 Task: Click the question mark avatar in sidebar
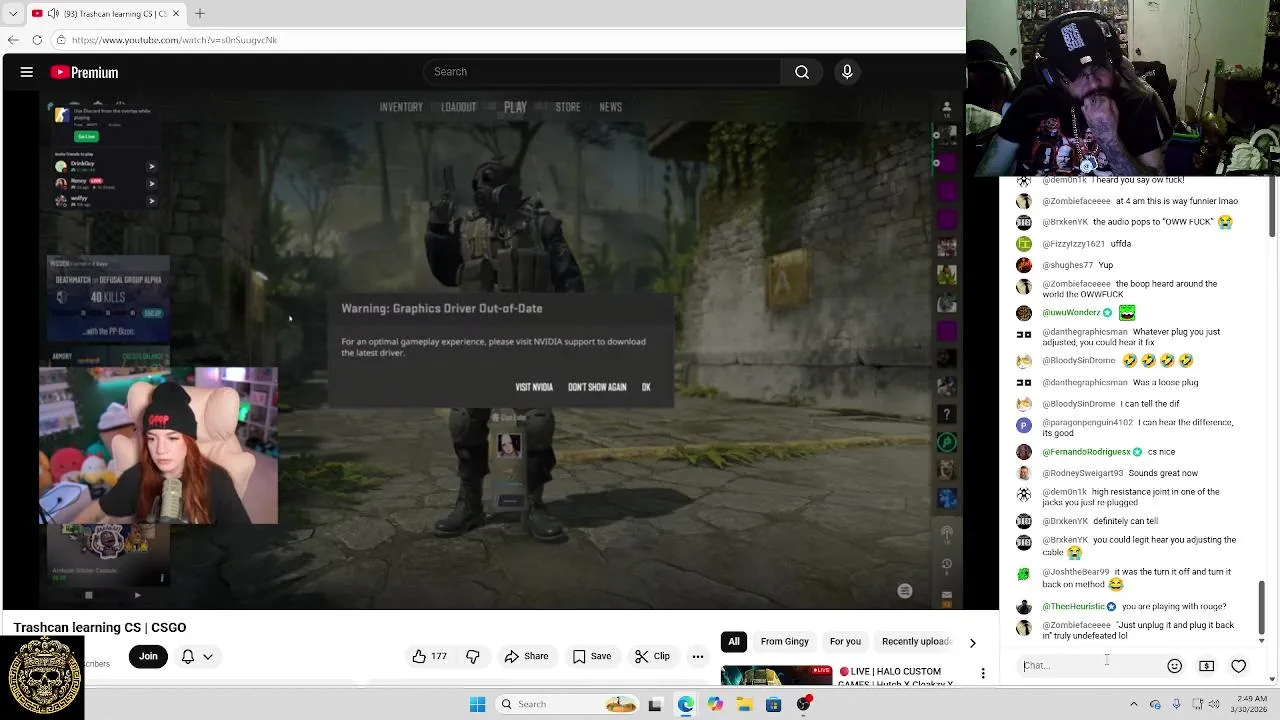[947, 414]
